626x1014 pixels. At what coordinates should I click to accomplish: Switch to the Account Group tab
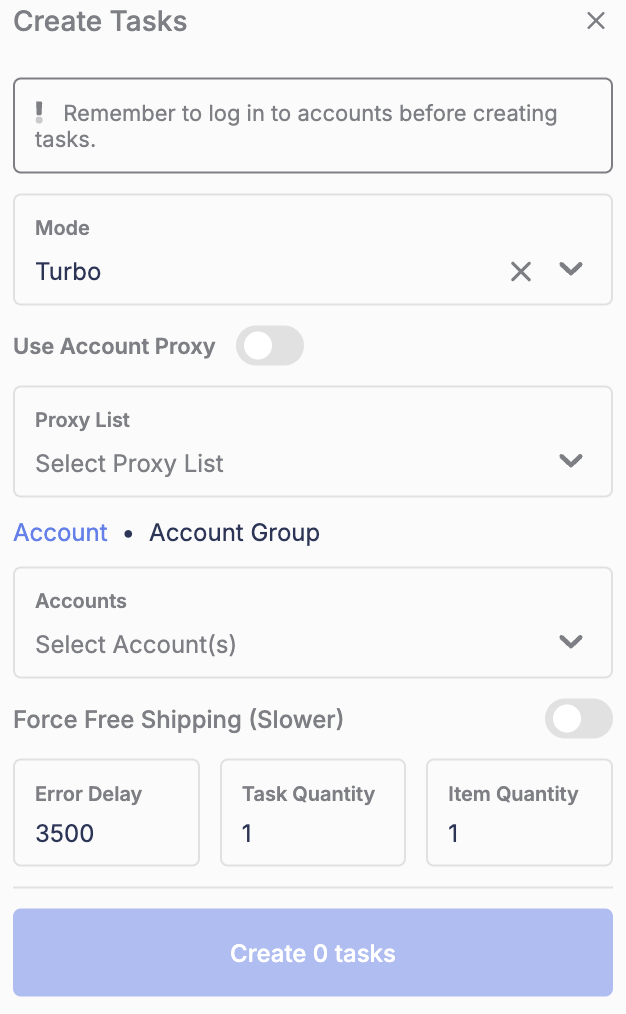(234, 532)
